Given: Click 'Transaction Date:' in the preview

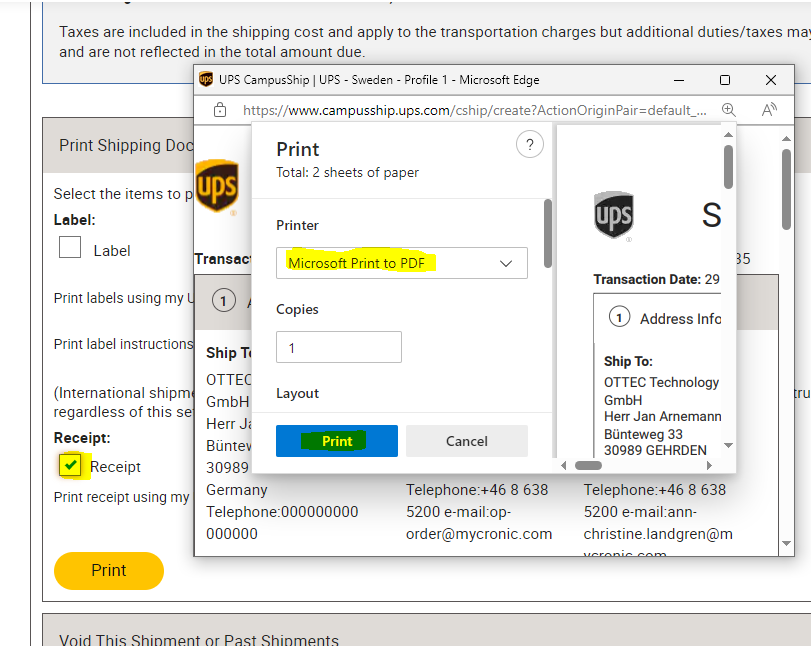Looking at the screenshot, I should pos(647,279).
